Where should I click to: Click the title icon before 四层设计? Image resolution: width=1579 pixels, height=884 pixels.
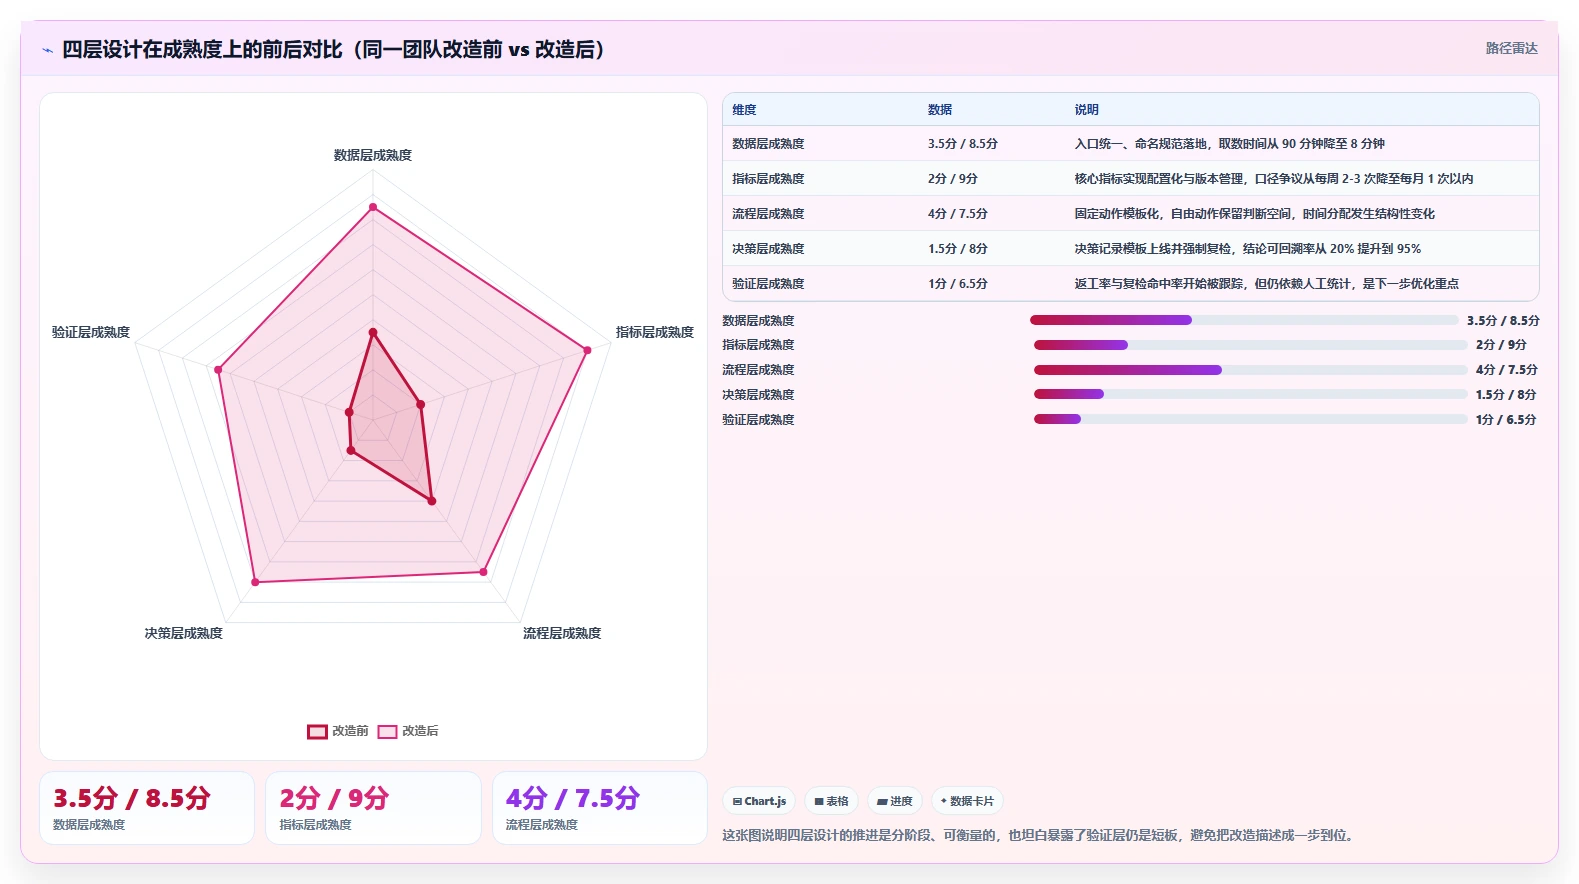tap(47, 50)
